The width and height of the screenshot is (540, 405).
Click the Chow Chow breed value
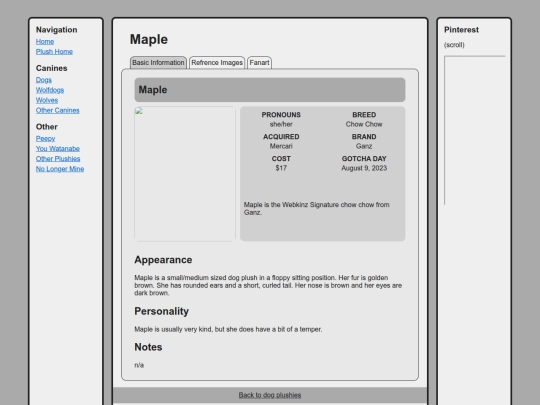coord(364,124)
